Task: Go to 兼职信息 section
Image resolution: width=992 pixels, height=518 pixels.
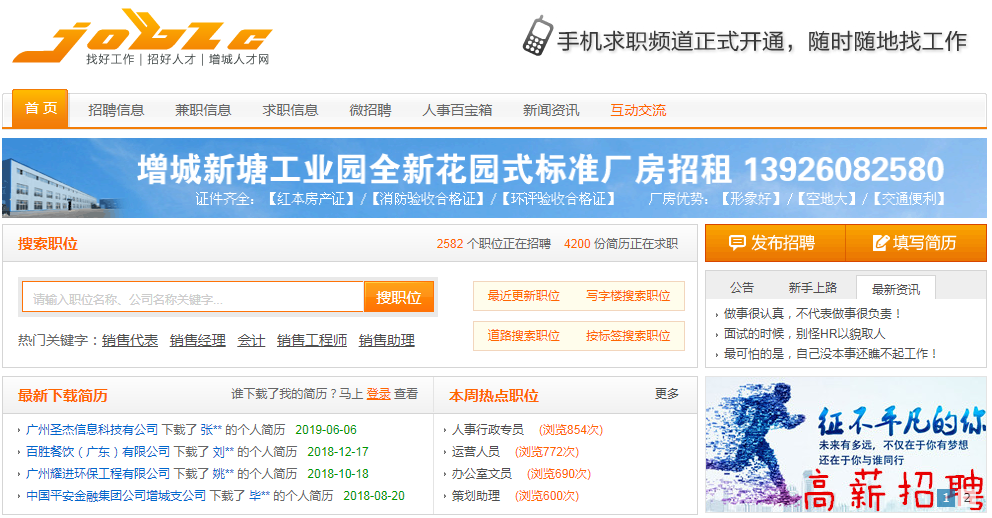Action: [x=203, y=110]
